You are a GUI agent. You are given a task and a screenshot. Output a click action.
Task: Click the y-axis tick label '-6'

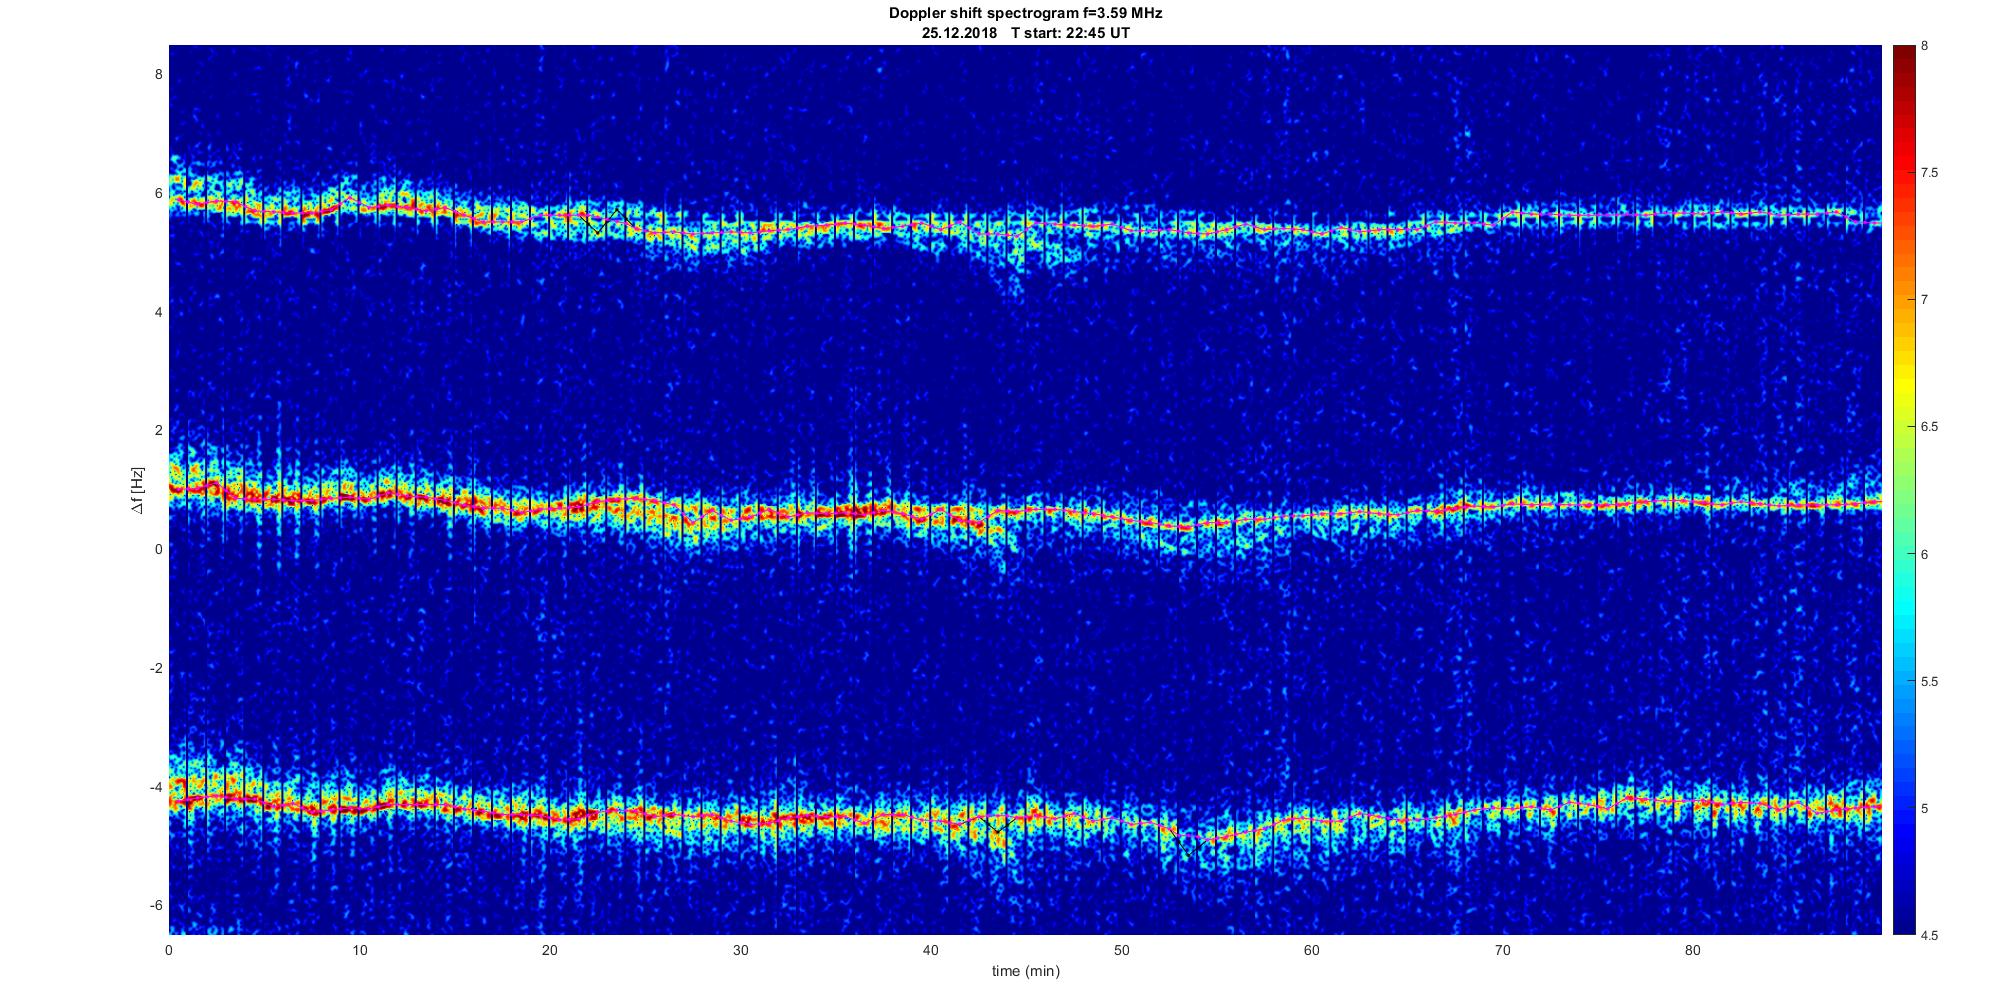155,905
